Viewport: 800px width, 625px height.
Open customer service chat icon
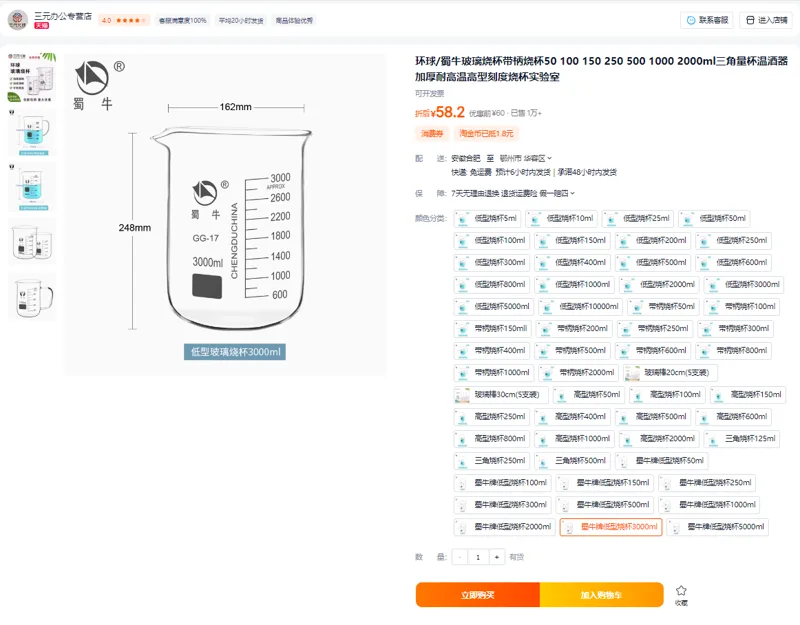pyautogui.click(x=691, y=20)
